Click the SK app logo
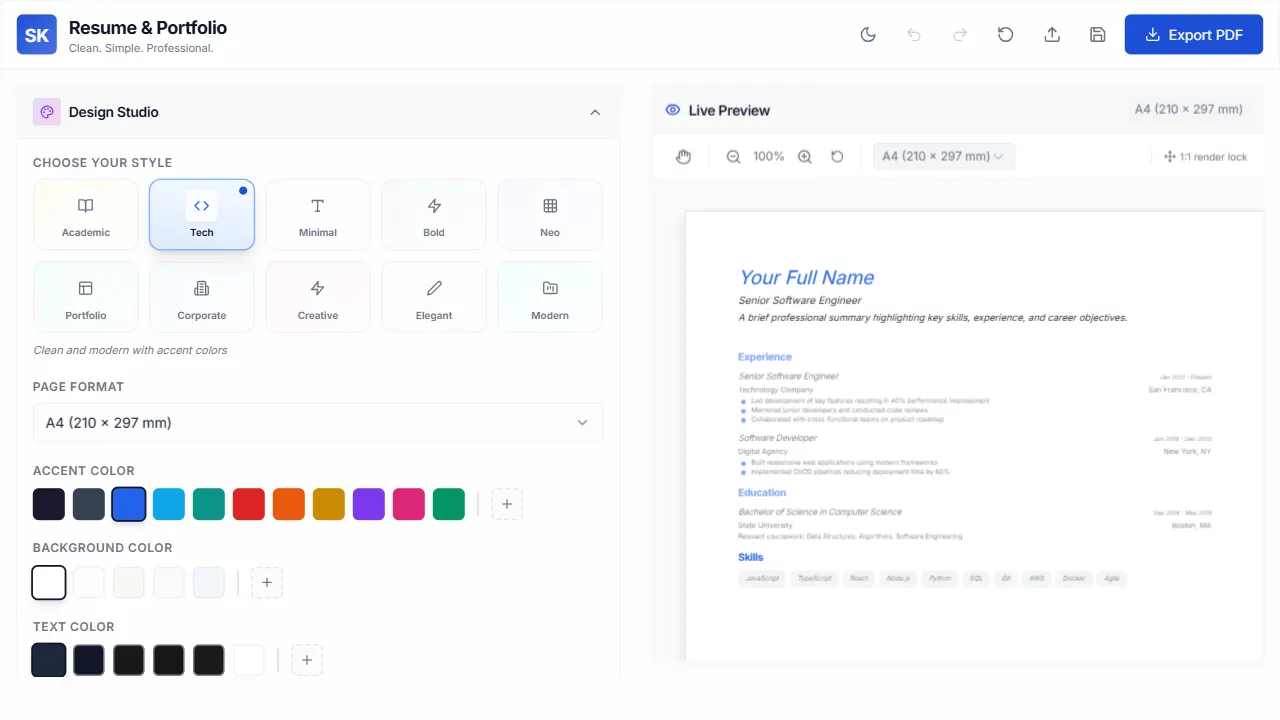Viewport: 1280px width, 720px height. (37, 35)
